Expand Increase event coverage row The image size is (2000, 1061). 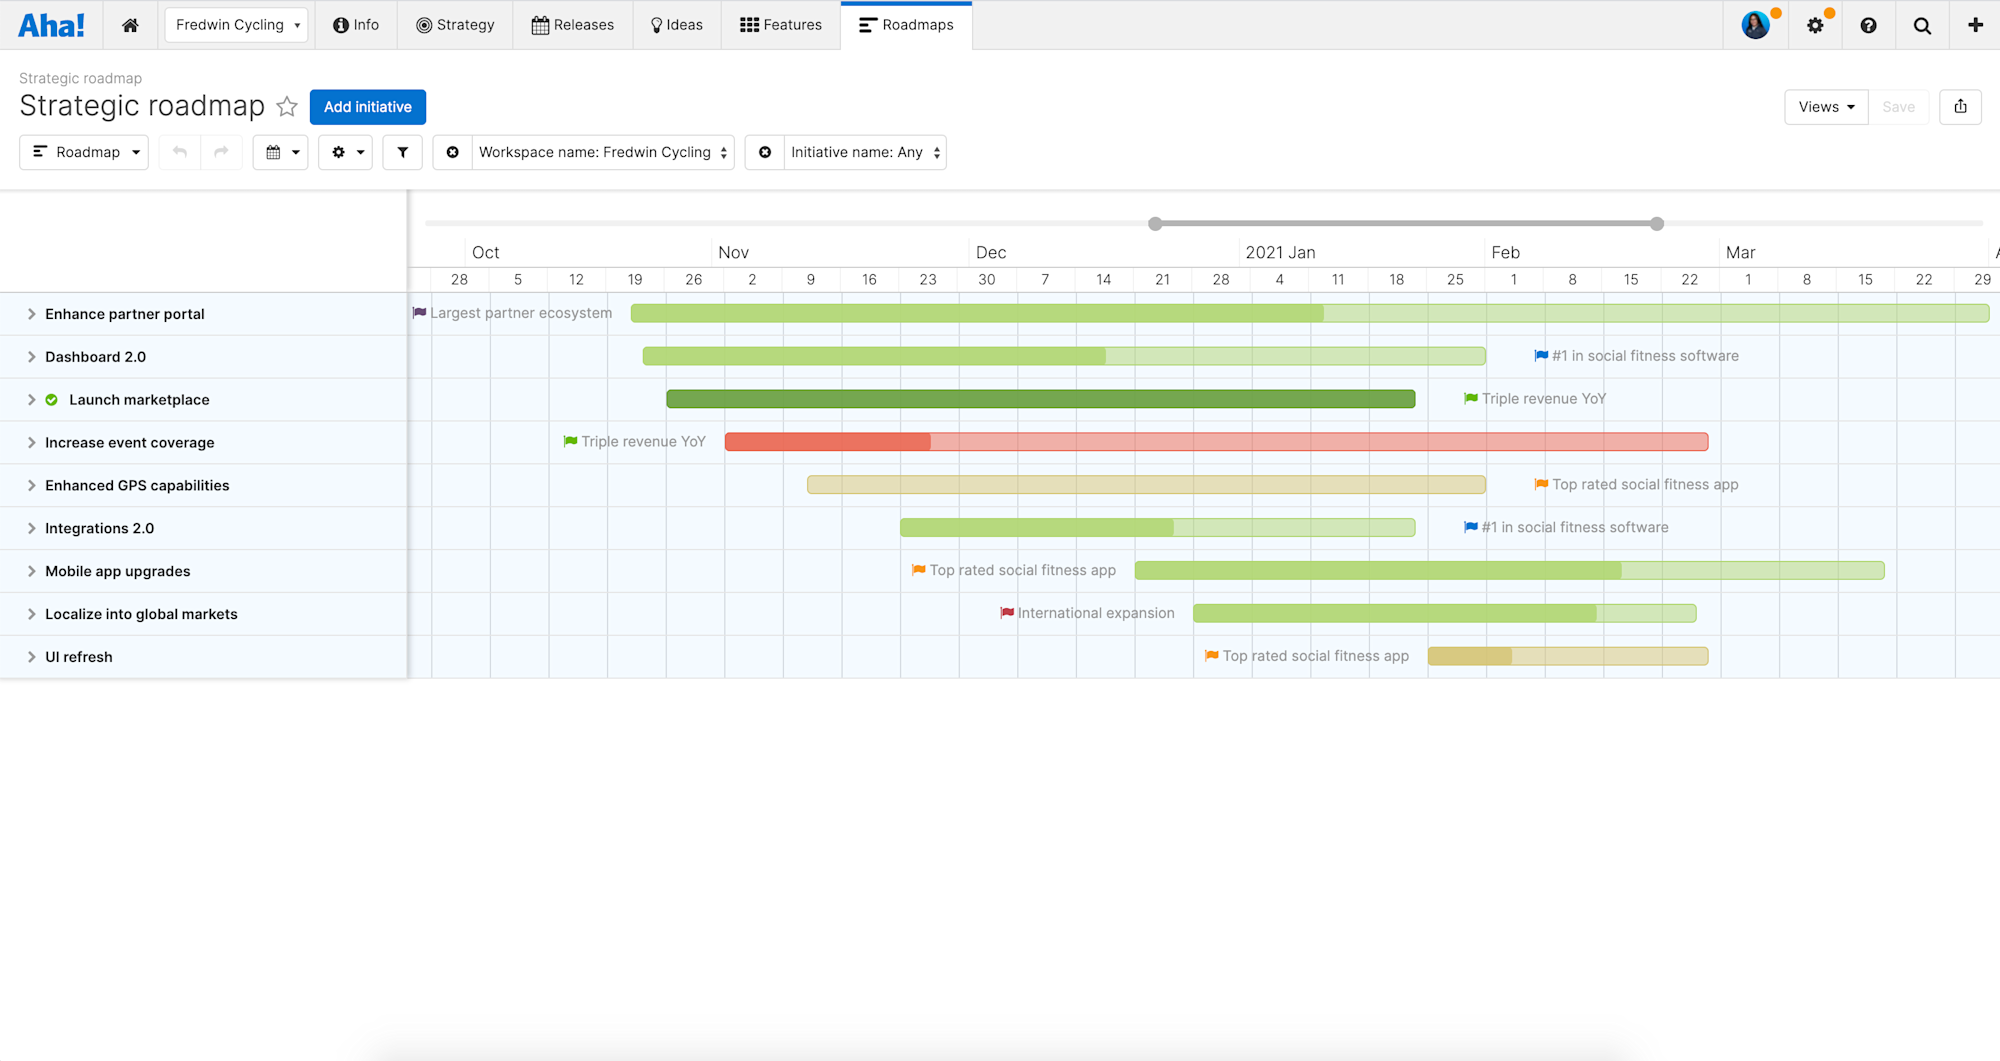coord(32,443)
